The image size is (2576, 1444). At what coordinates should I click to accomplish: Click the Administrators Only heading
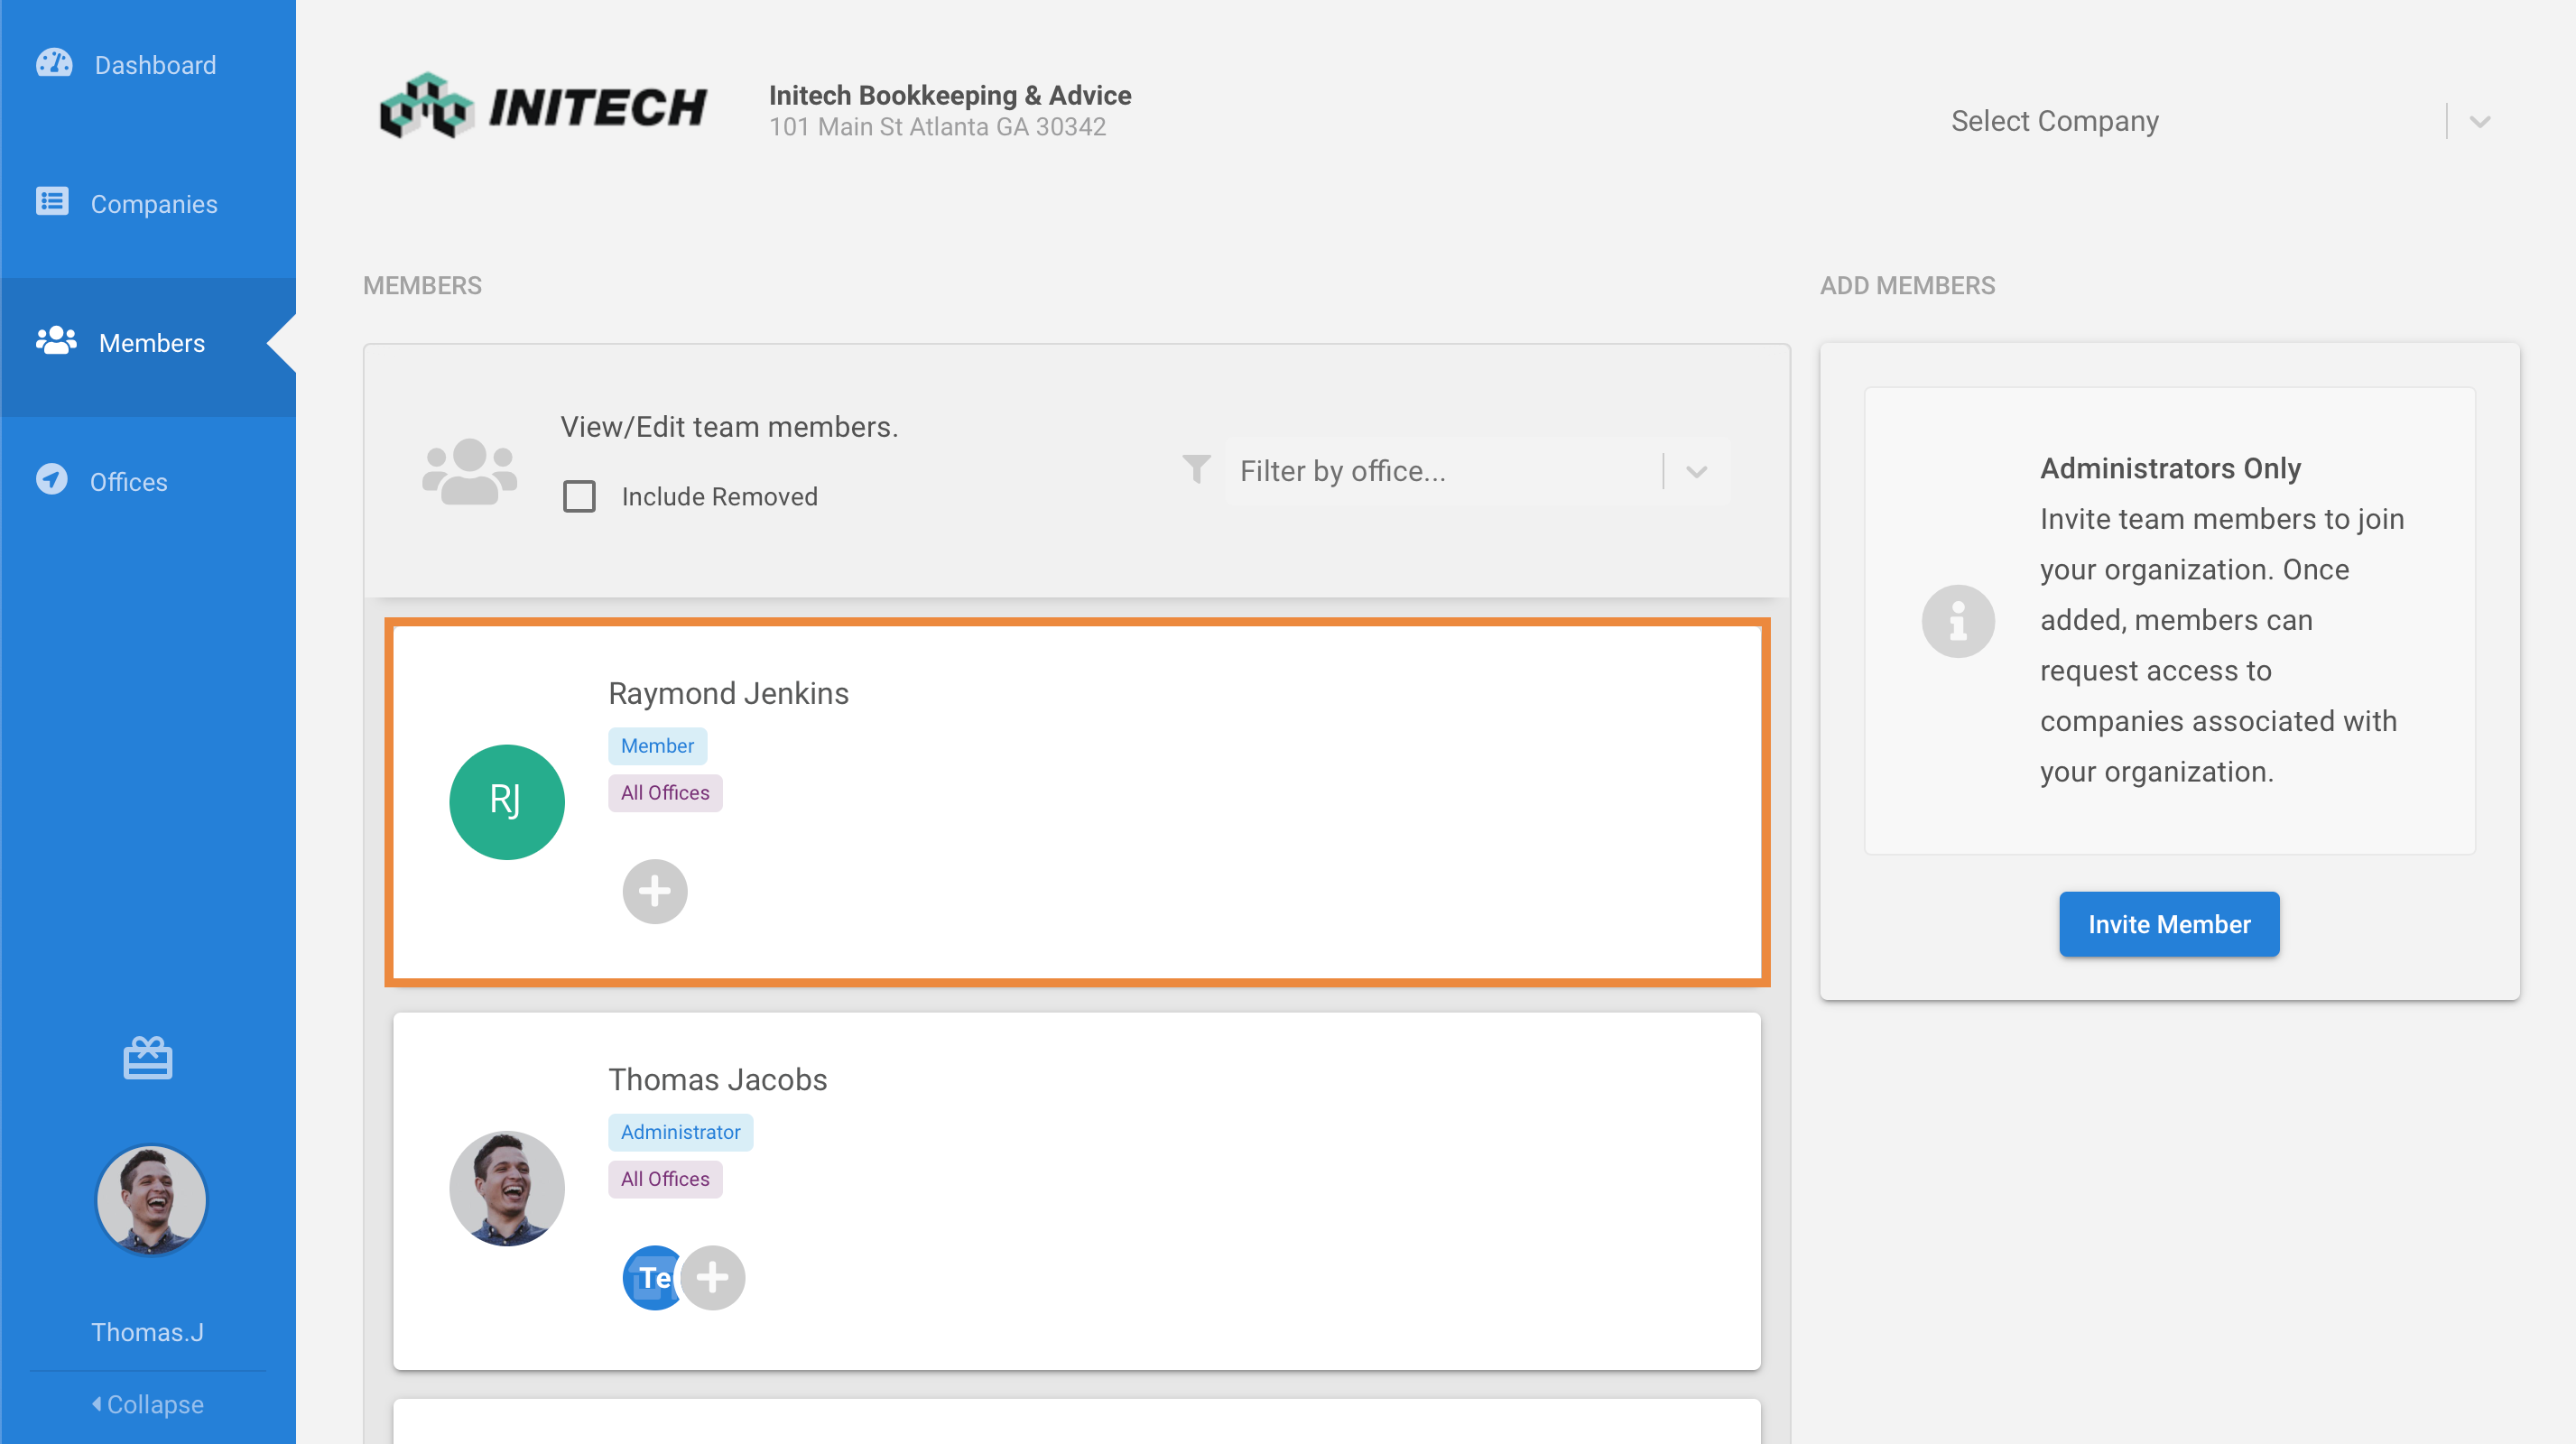[x=2170, y=468]
